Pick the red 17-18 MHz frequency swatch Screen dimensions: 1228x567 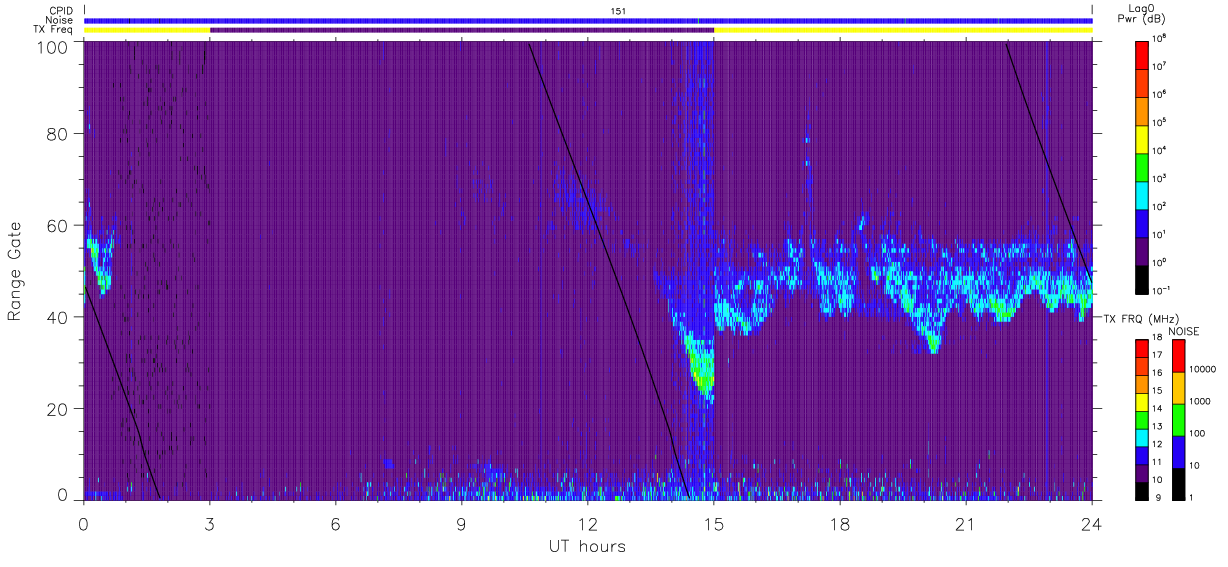(x=1143, y=349)
